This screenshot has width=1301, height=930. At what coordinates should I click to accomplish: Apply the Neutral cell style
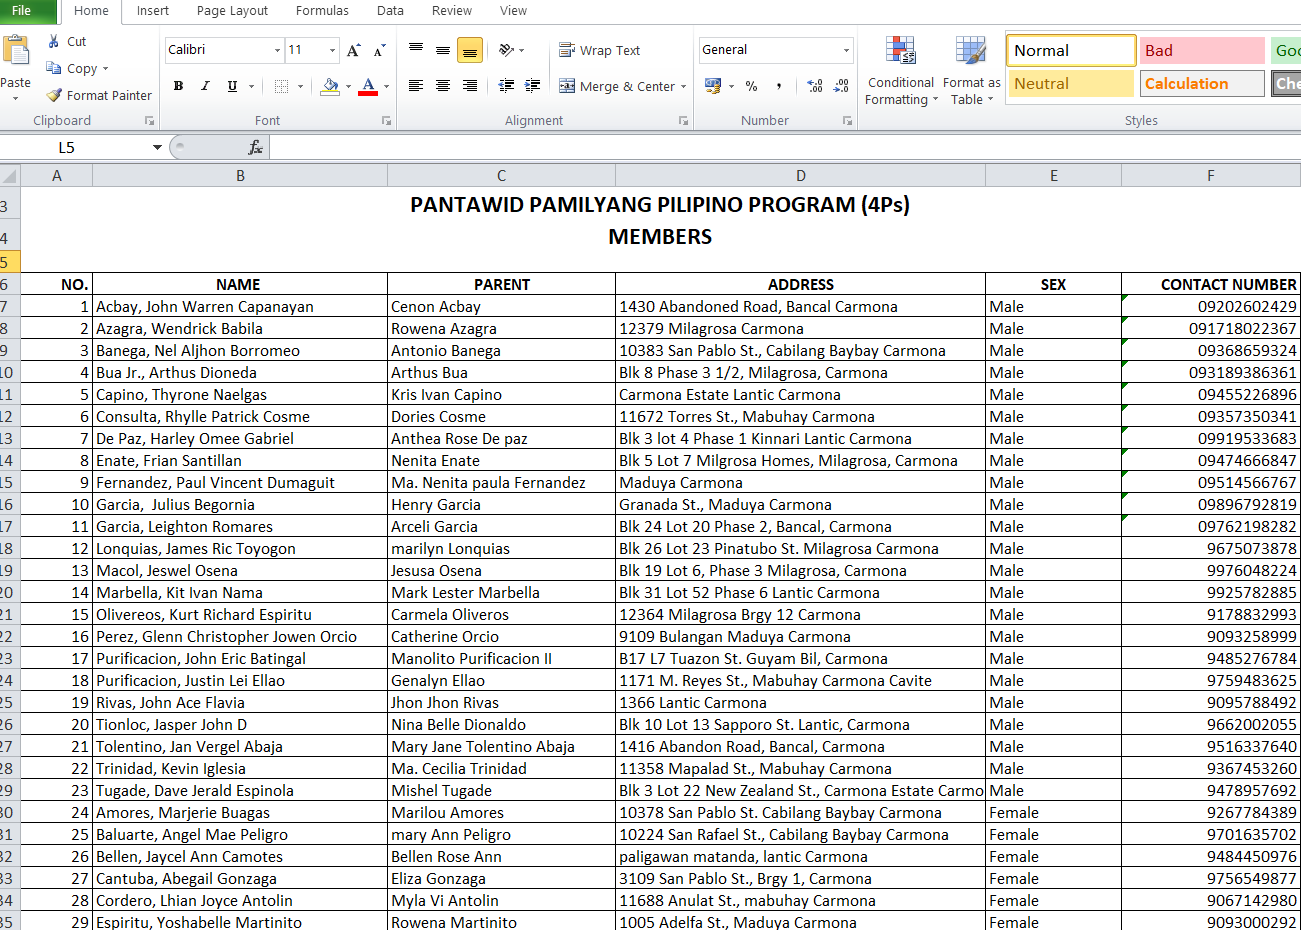[x=1071, y=84]
